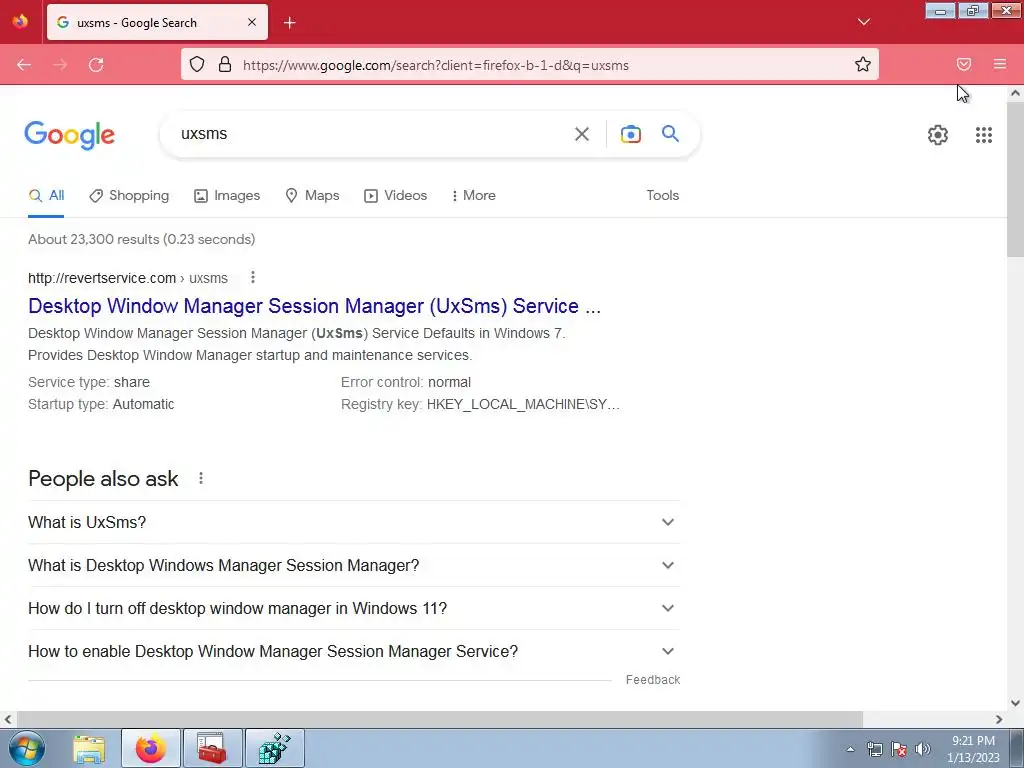
Task: Click the forward navigation arrow
Action: pos(60,65)
